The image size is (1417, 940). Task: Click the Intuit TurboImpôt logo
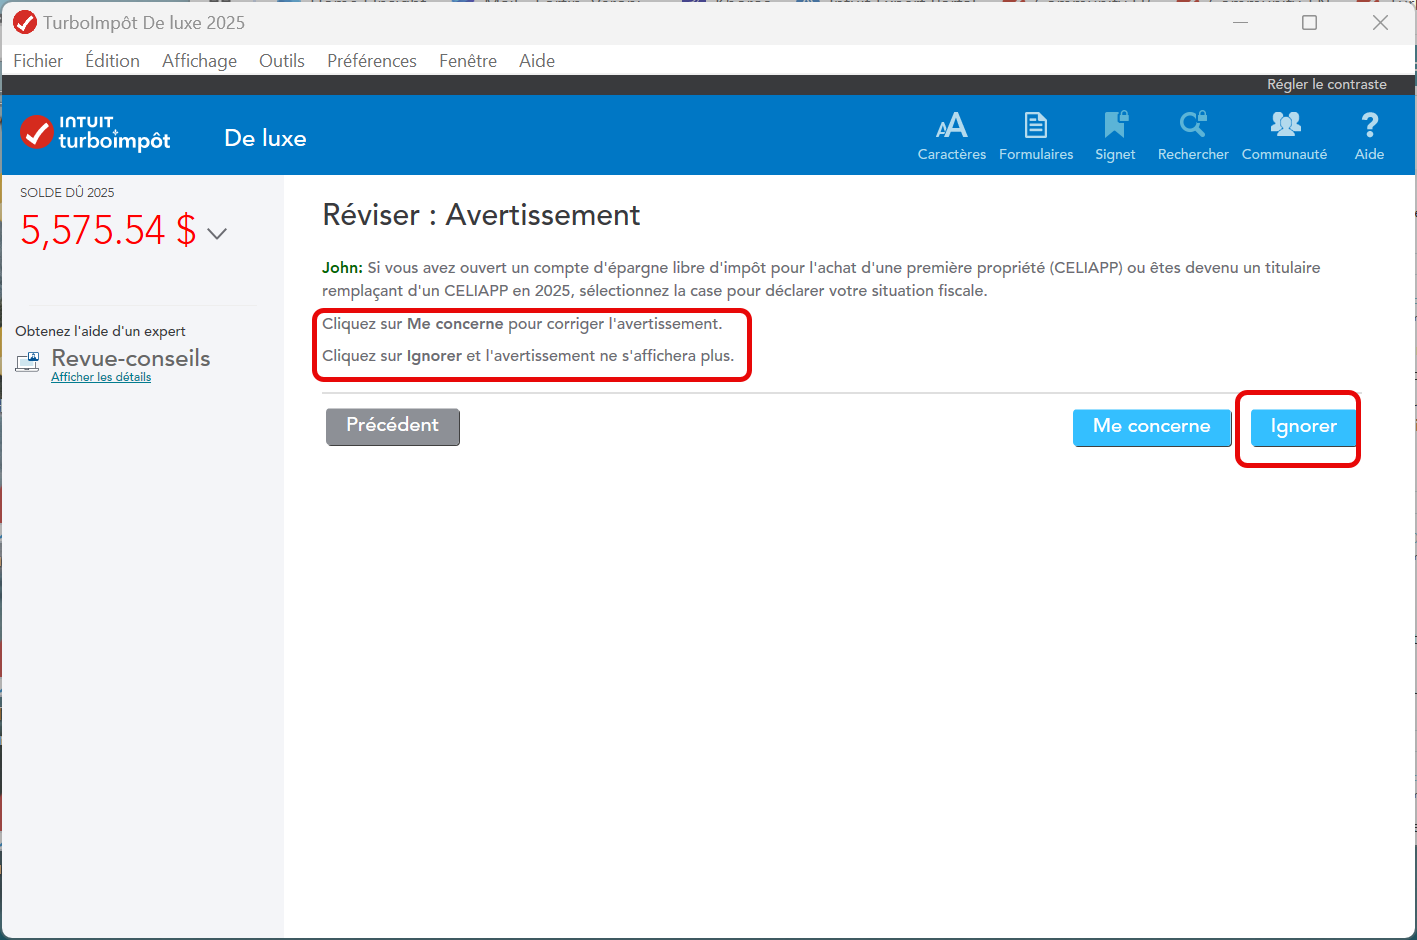click(96, 133)
